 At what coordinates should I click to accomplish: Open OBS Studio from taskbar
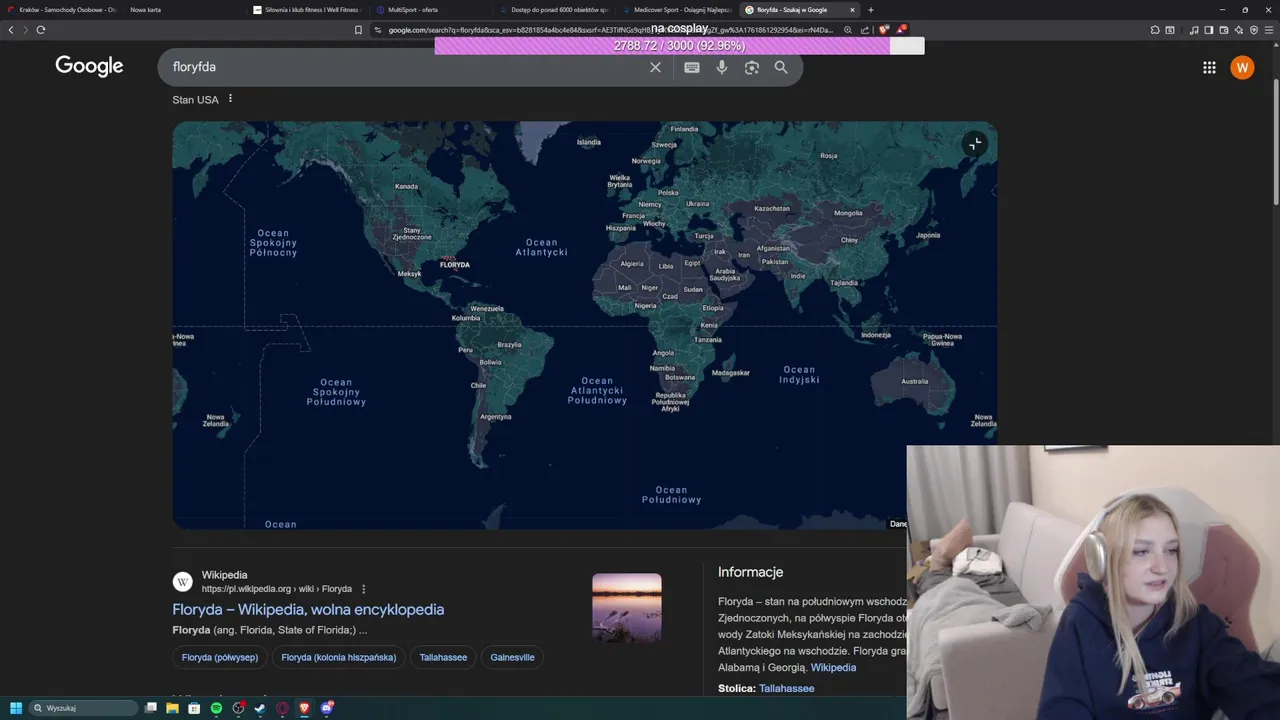[238, 708]
